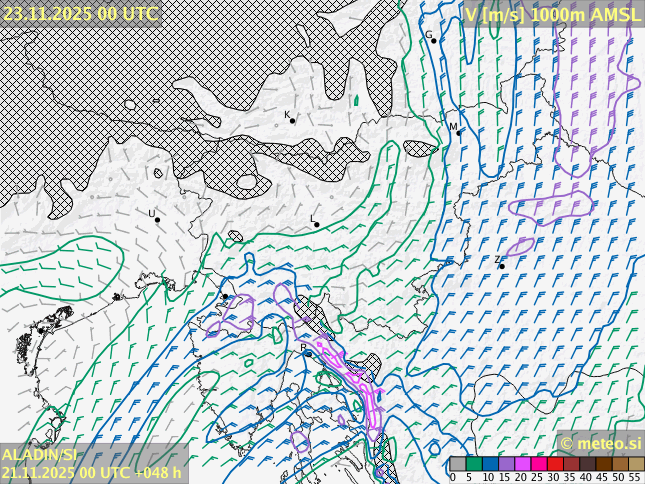The image size is (645, 484).
Task: Click the city marker labeled Z
Action: 502,266
